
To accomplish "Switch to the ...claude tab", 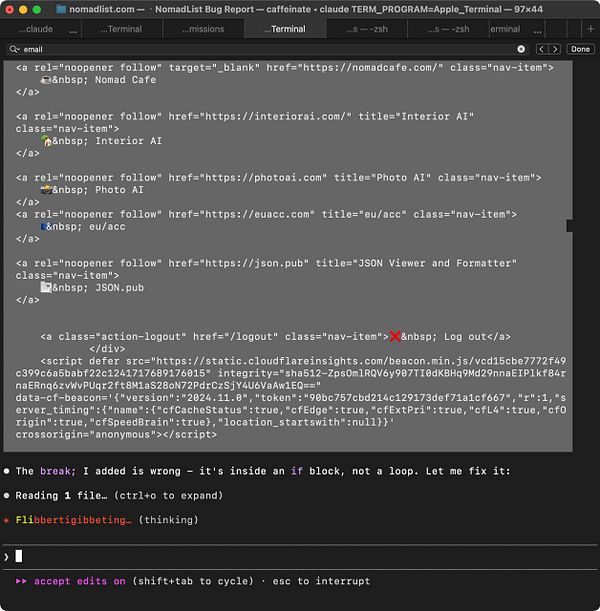I will pyautogui.click(x=36, y=29).
